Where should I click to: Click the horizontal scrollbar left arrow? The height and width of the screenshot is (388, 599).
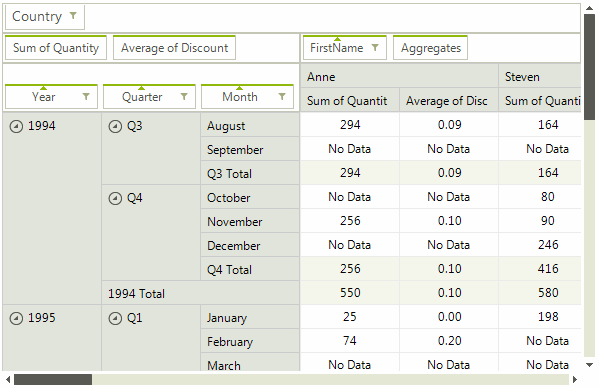(8, 380)
